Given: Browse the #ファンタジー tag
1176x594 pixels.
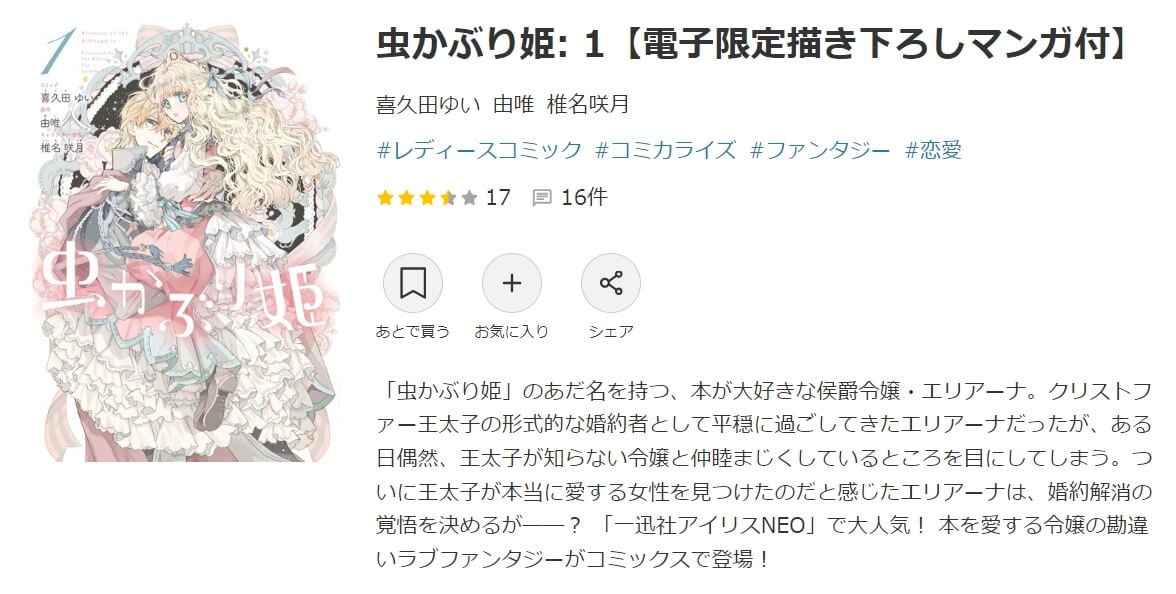Looking at the screenshot, I should [x=820, y=150].
